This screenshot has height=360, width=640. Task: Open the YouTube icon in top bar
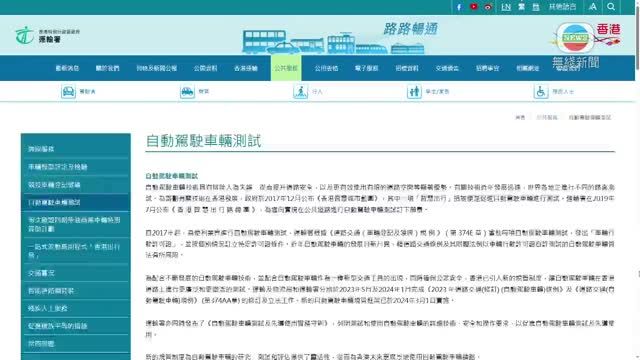[x=473, y=7]
